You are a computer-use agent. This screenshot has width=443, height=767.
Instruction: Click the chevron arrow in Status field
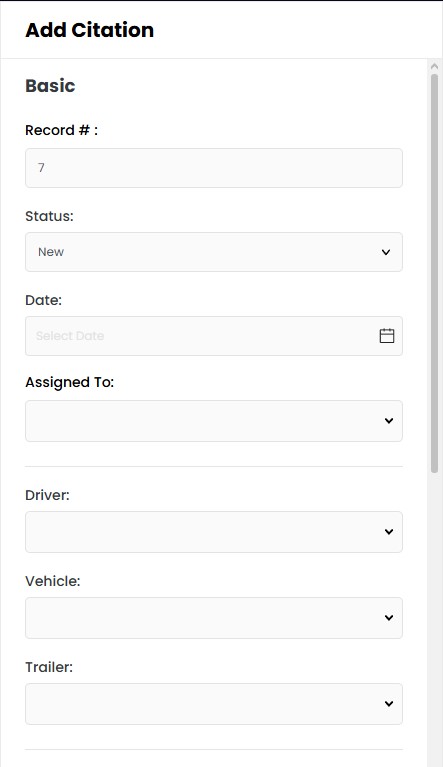[386, 252]
